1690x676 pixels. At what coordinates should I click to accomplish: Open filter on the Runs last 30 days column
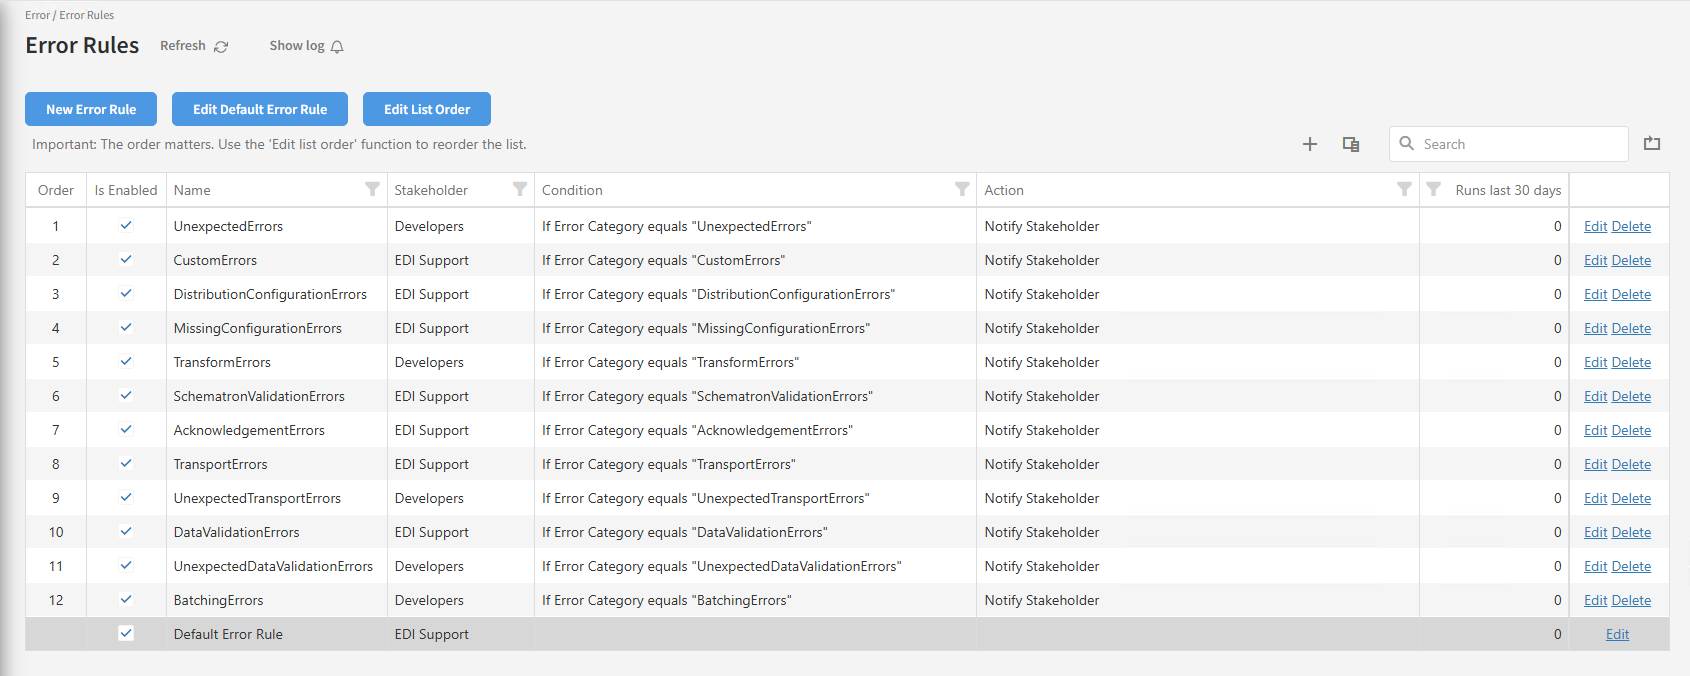(x=1433, y=189)
